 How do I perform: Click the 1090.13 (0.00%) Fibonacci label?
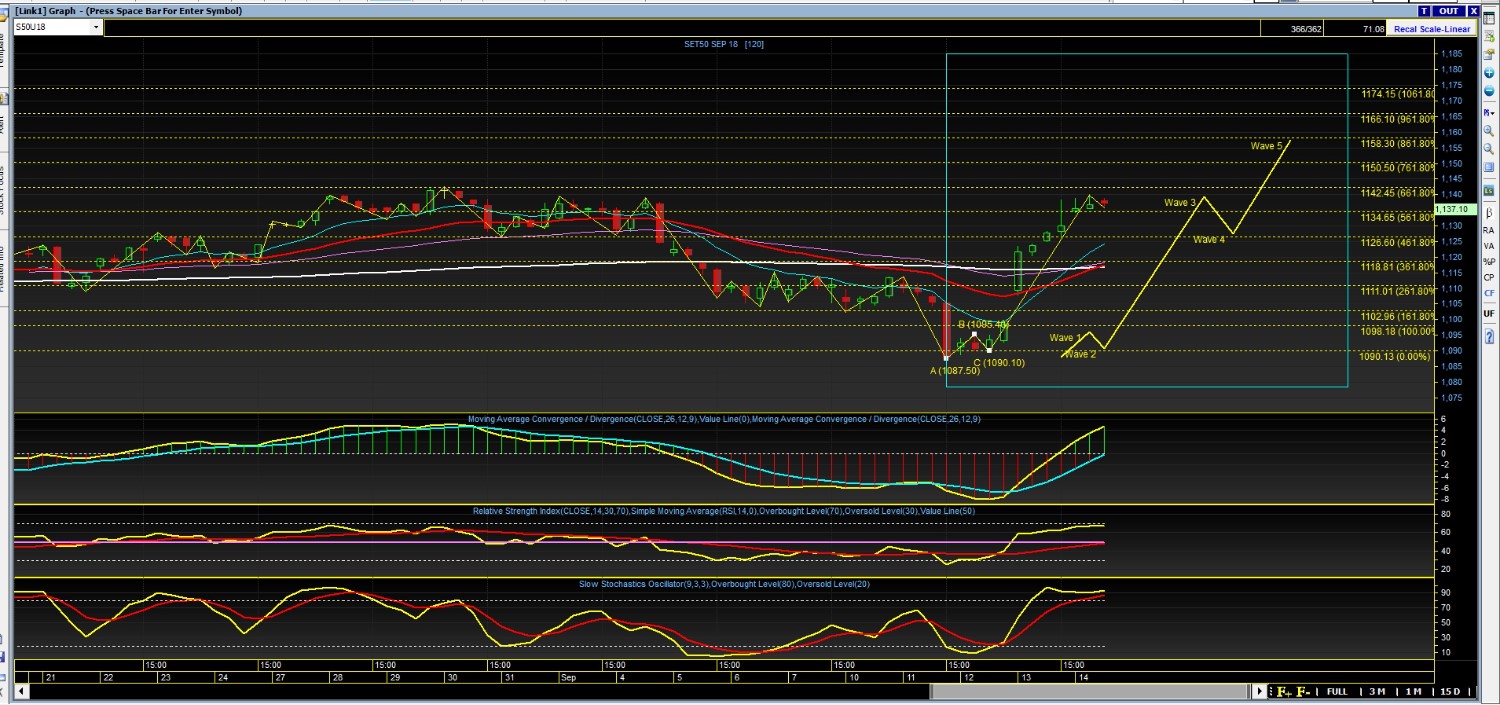[x=1395, y=356]
